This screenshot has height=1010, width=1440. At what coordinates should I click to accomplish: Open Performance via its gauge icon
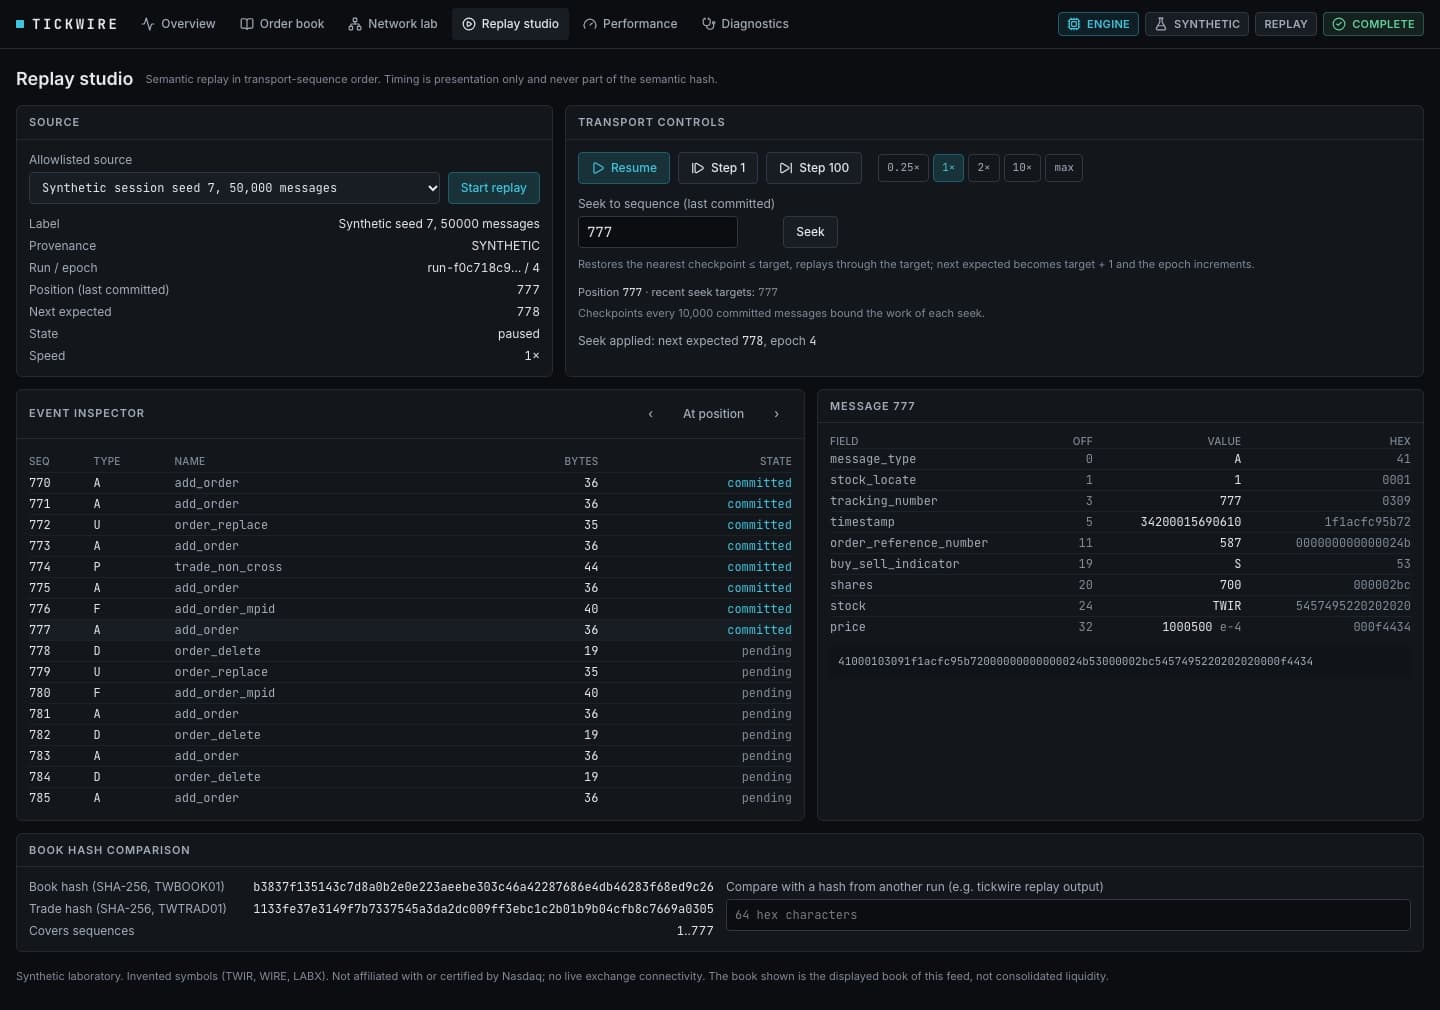tap(590, 24)
